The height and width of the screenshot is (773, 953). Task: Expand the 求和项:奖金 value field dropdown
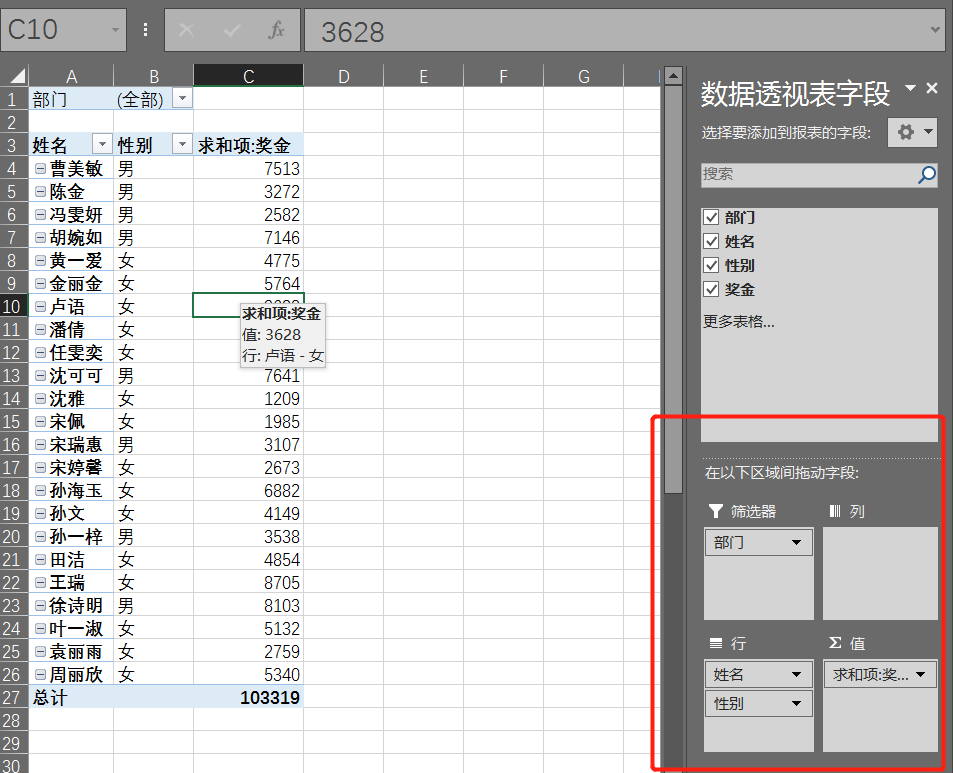[x=921, y=674]
